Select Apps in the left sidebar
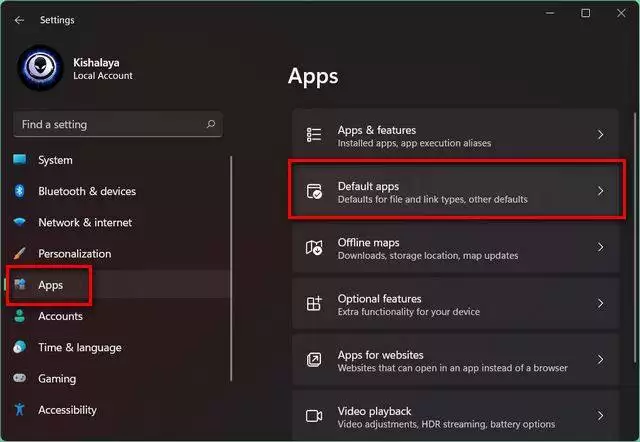Viewport: 640px width, 442px height. coord(50,285)
